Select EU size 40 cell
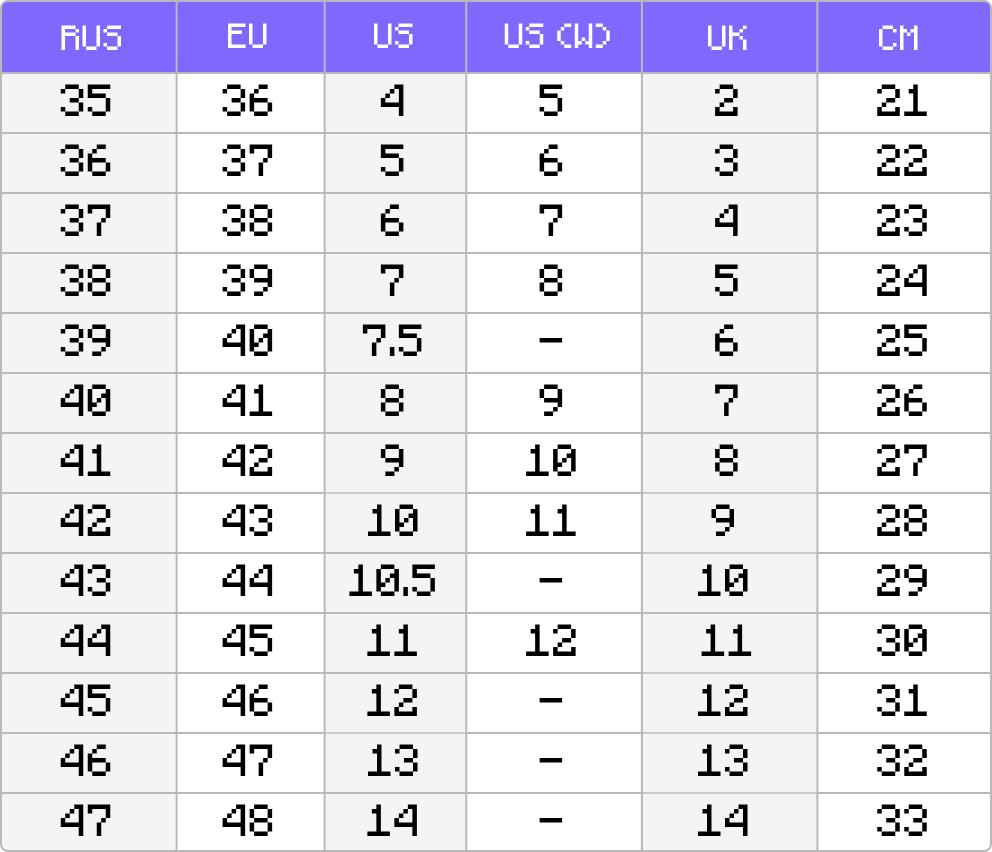This screenshot has height=852, width=992. (247, 342)
